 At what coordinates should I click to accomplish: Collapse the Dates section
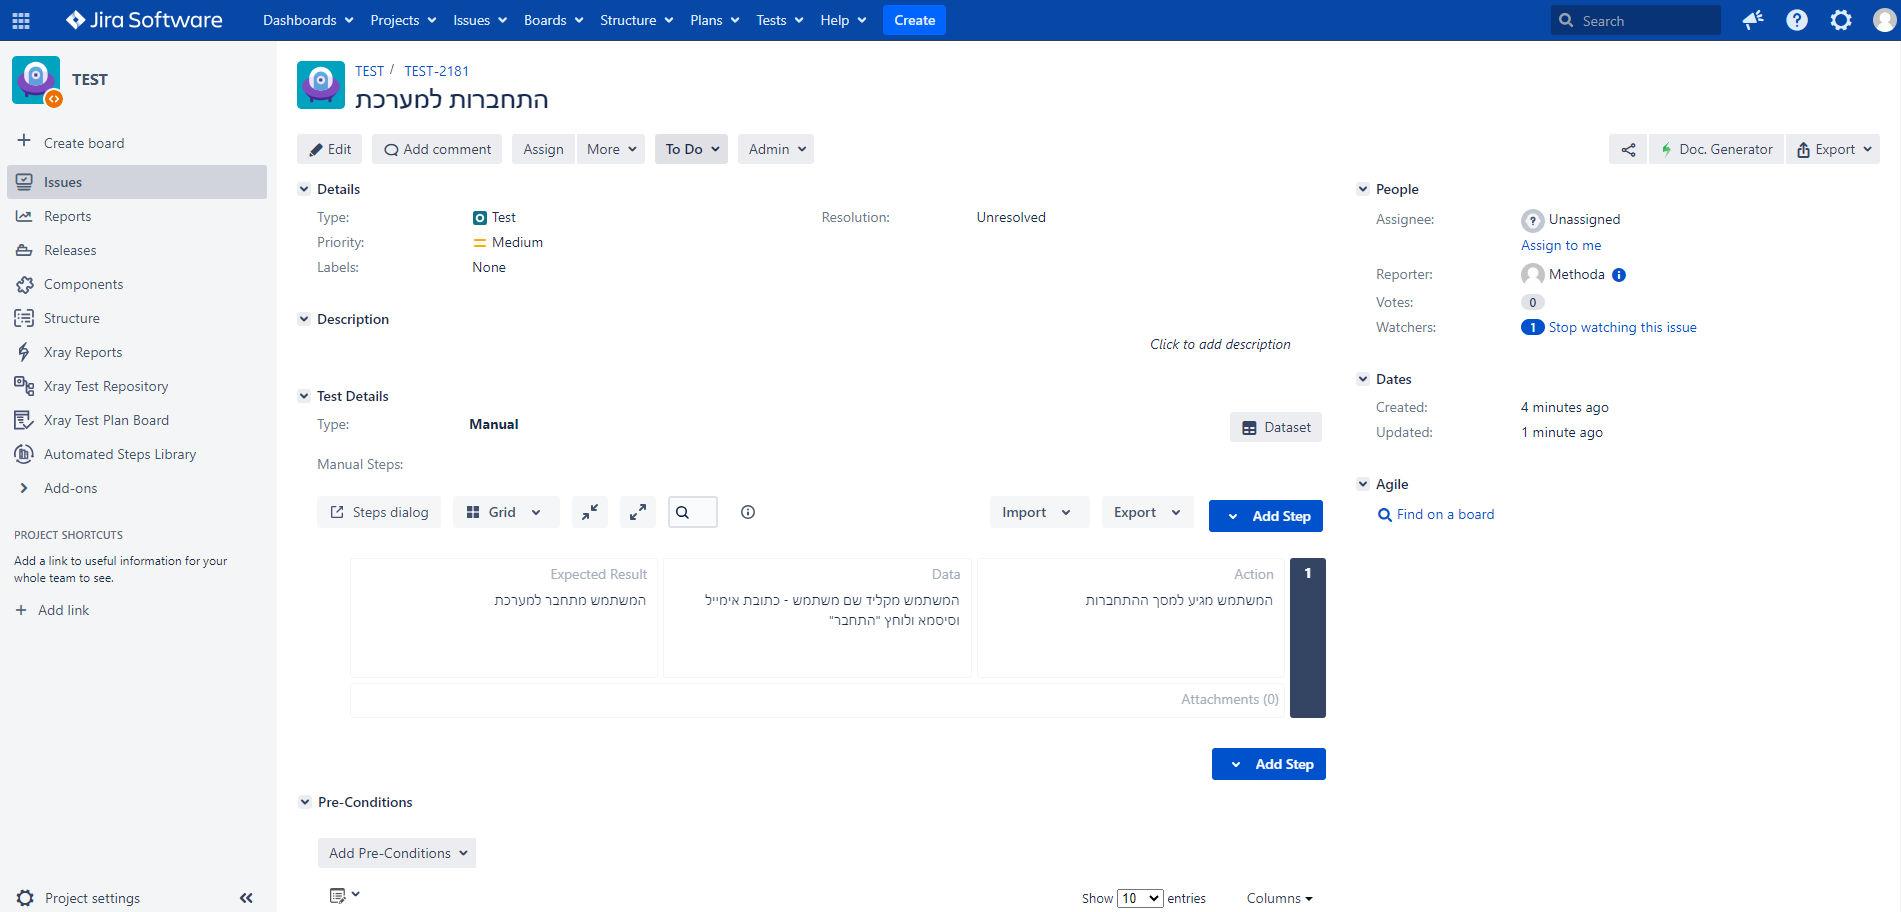point(1363,379)
